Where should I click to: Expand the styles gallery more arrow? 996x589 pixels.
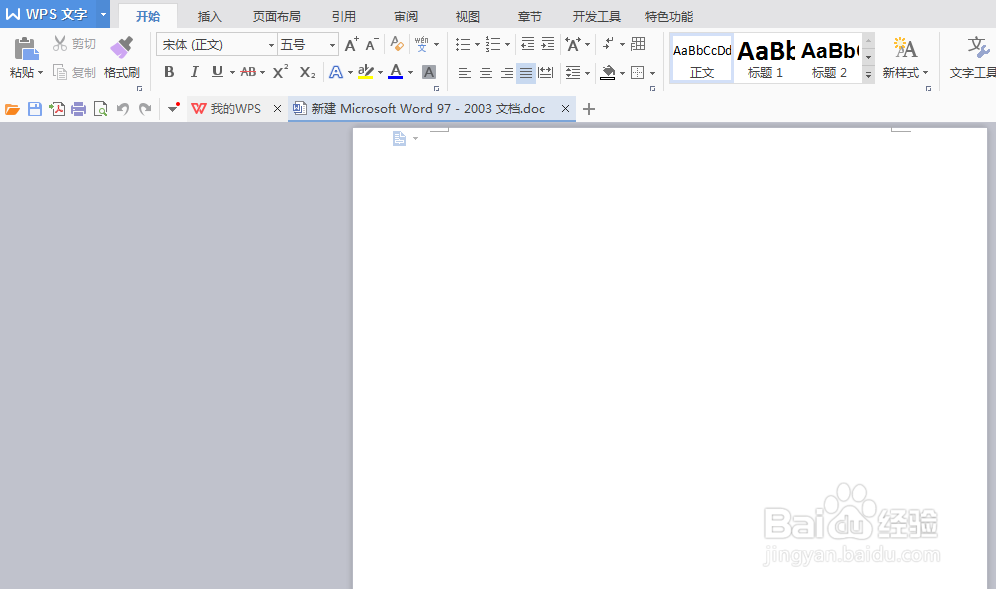pos(868,74)
